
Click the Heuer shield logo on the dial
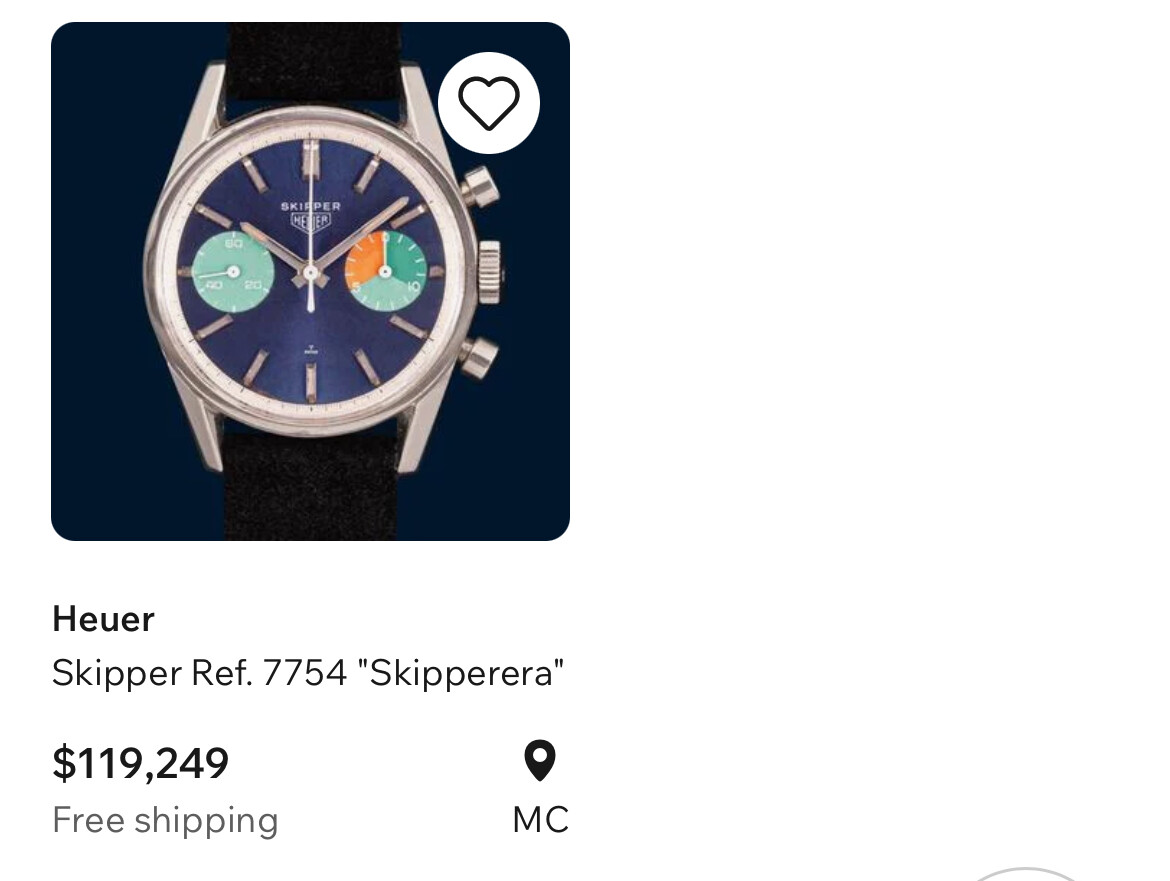coord(310,222)
